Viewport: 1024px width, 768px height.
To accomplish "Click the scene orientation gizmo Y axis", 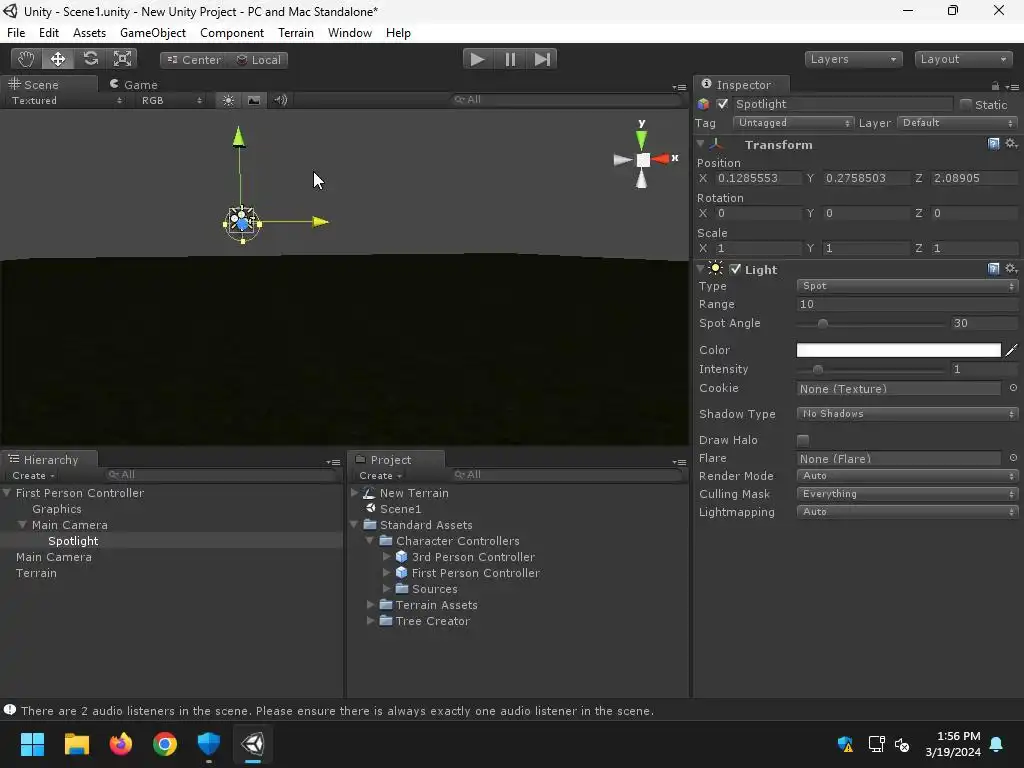I will pyautogui.click(x=641, y=138).
